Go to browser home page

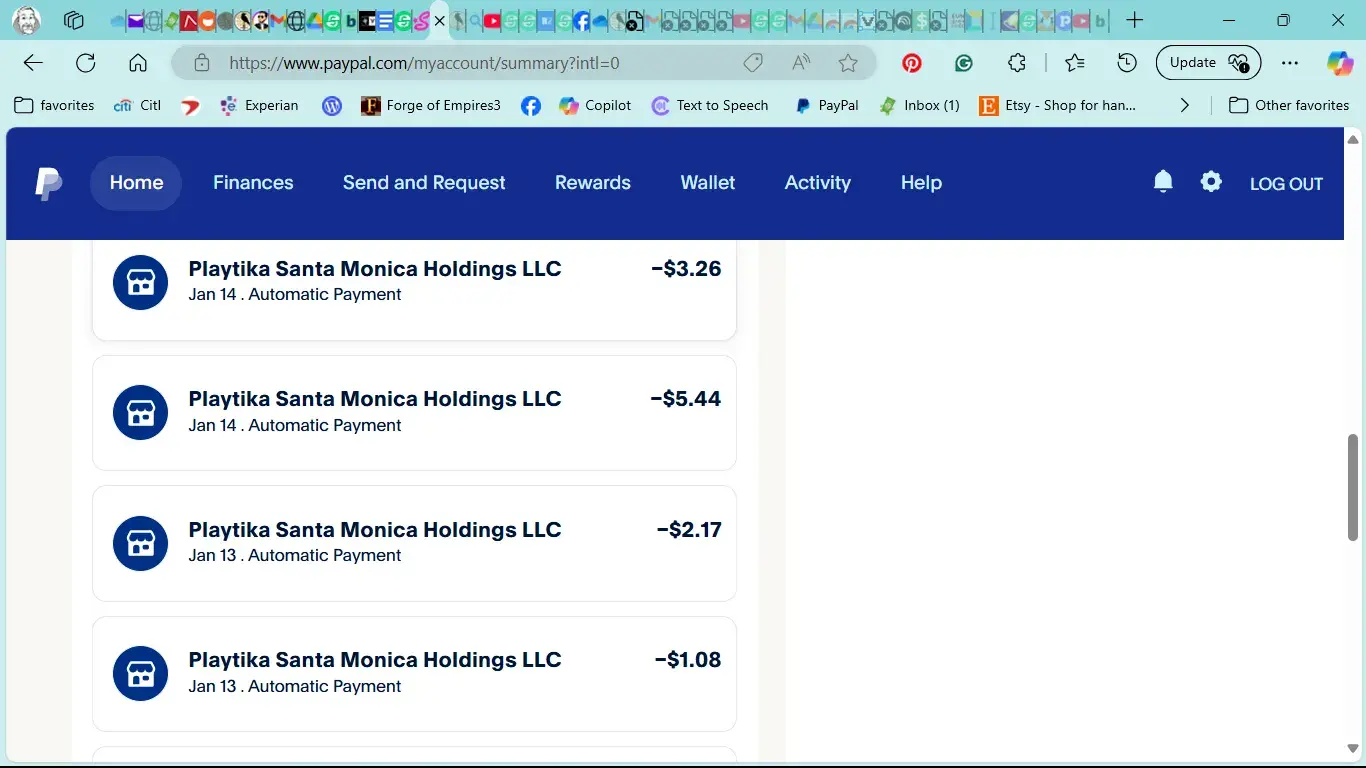138,63
